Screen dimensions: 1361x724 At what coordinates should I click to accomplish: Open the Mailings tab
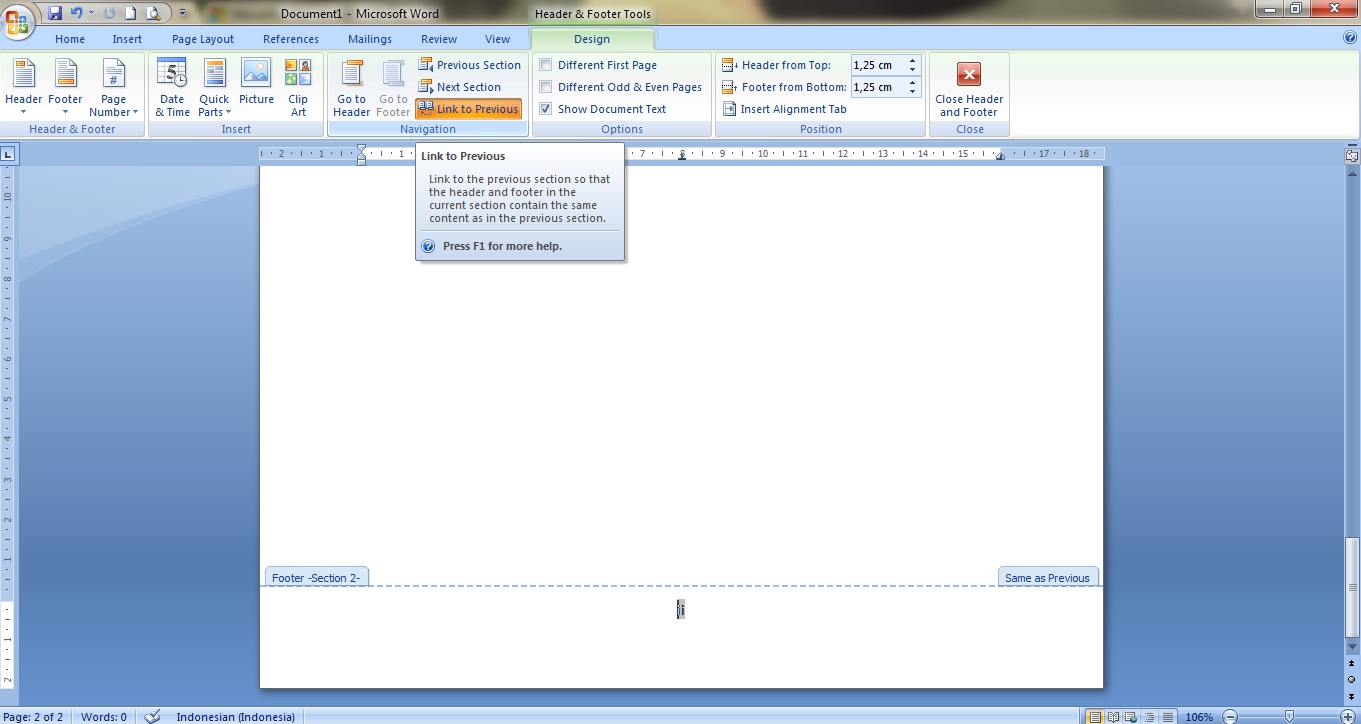coord(370,39)
